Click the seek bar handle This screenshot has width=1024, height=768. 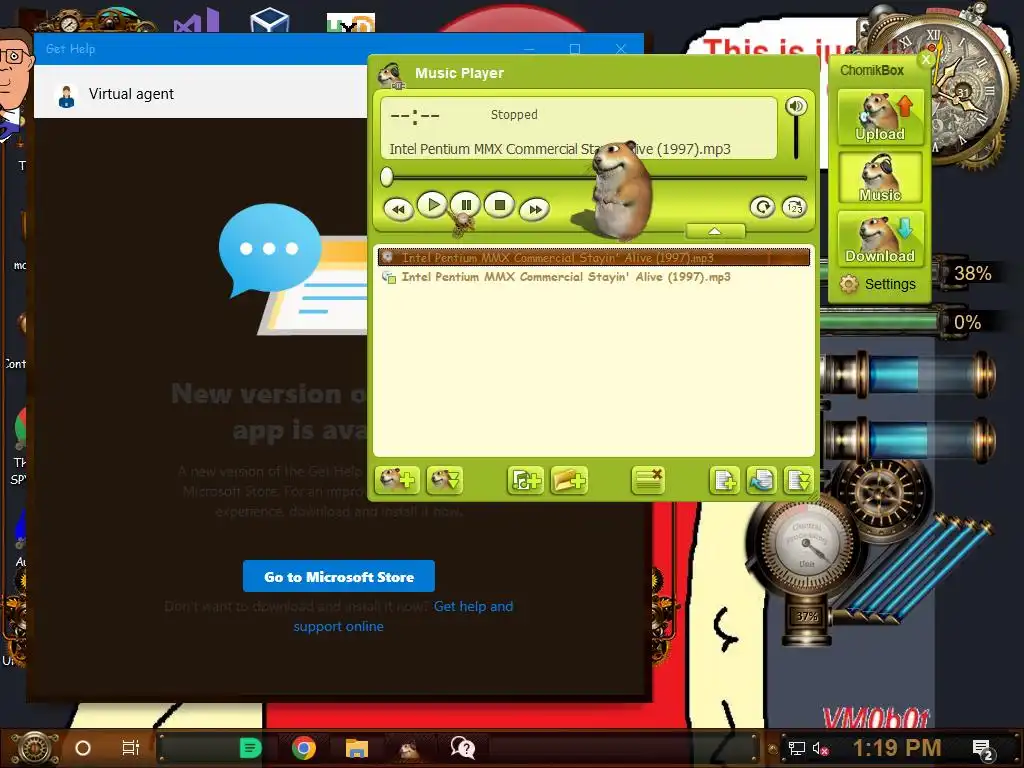pos(387,176)
